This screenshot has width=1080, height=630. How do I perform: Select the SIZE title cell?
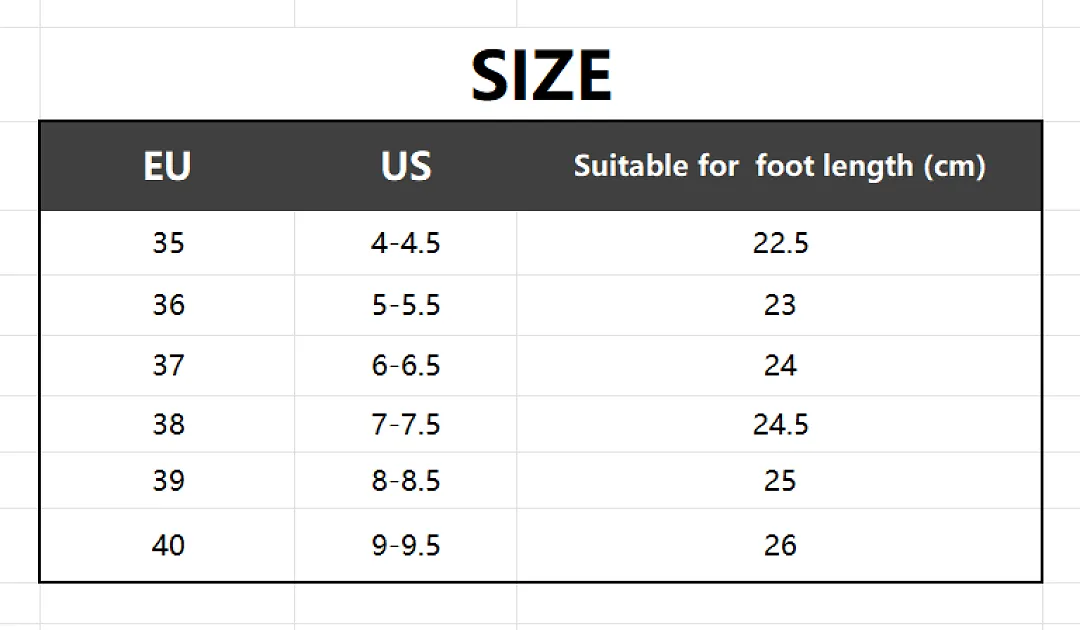[x=541, y=74]
